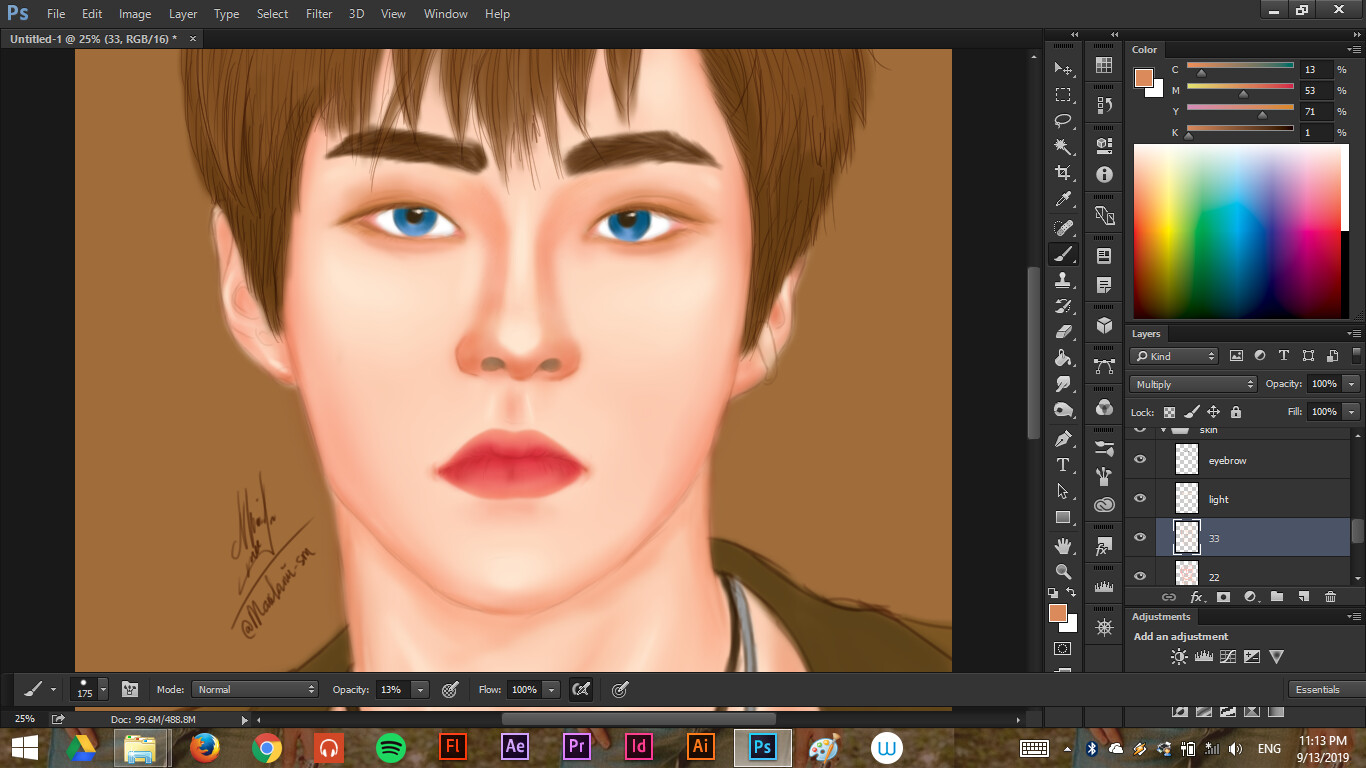Toggle the layer filter on/off switch
Image resolution: width=1366 pixels, height=768 pixels.
(x=1357, y=355)
